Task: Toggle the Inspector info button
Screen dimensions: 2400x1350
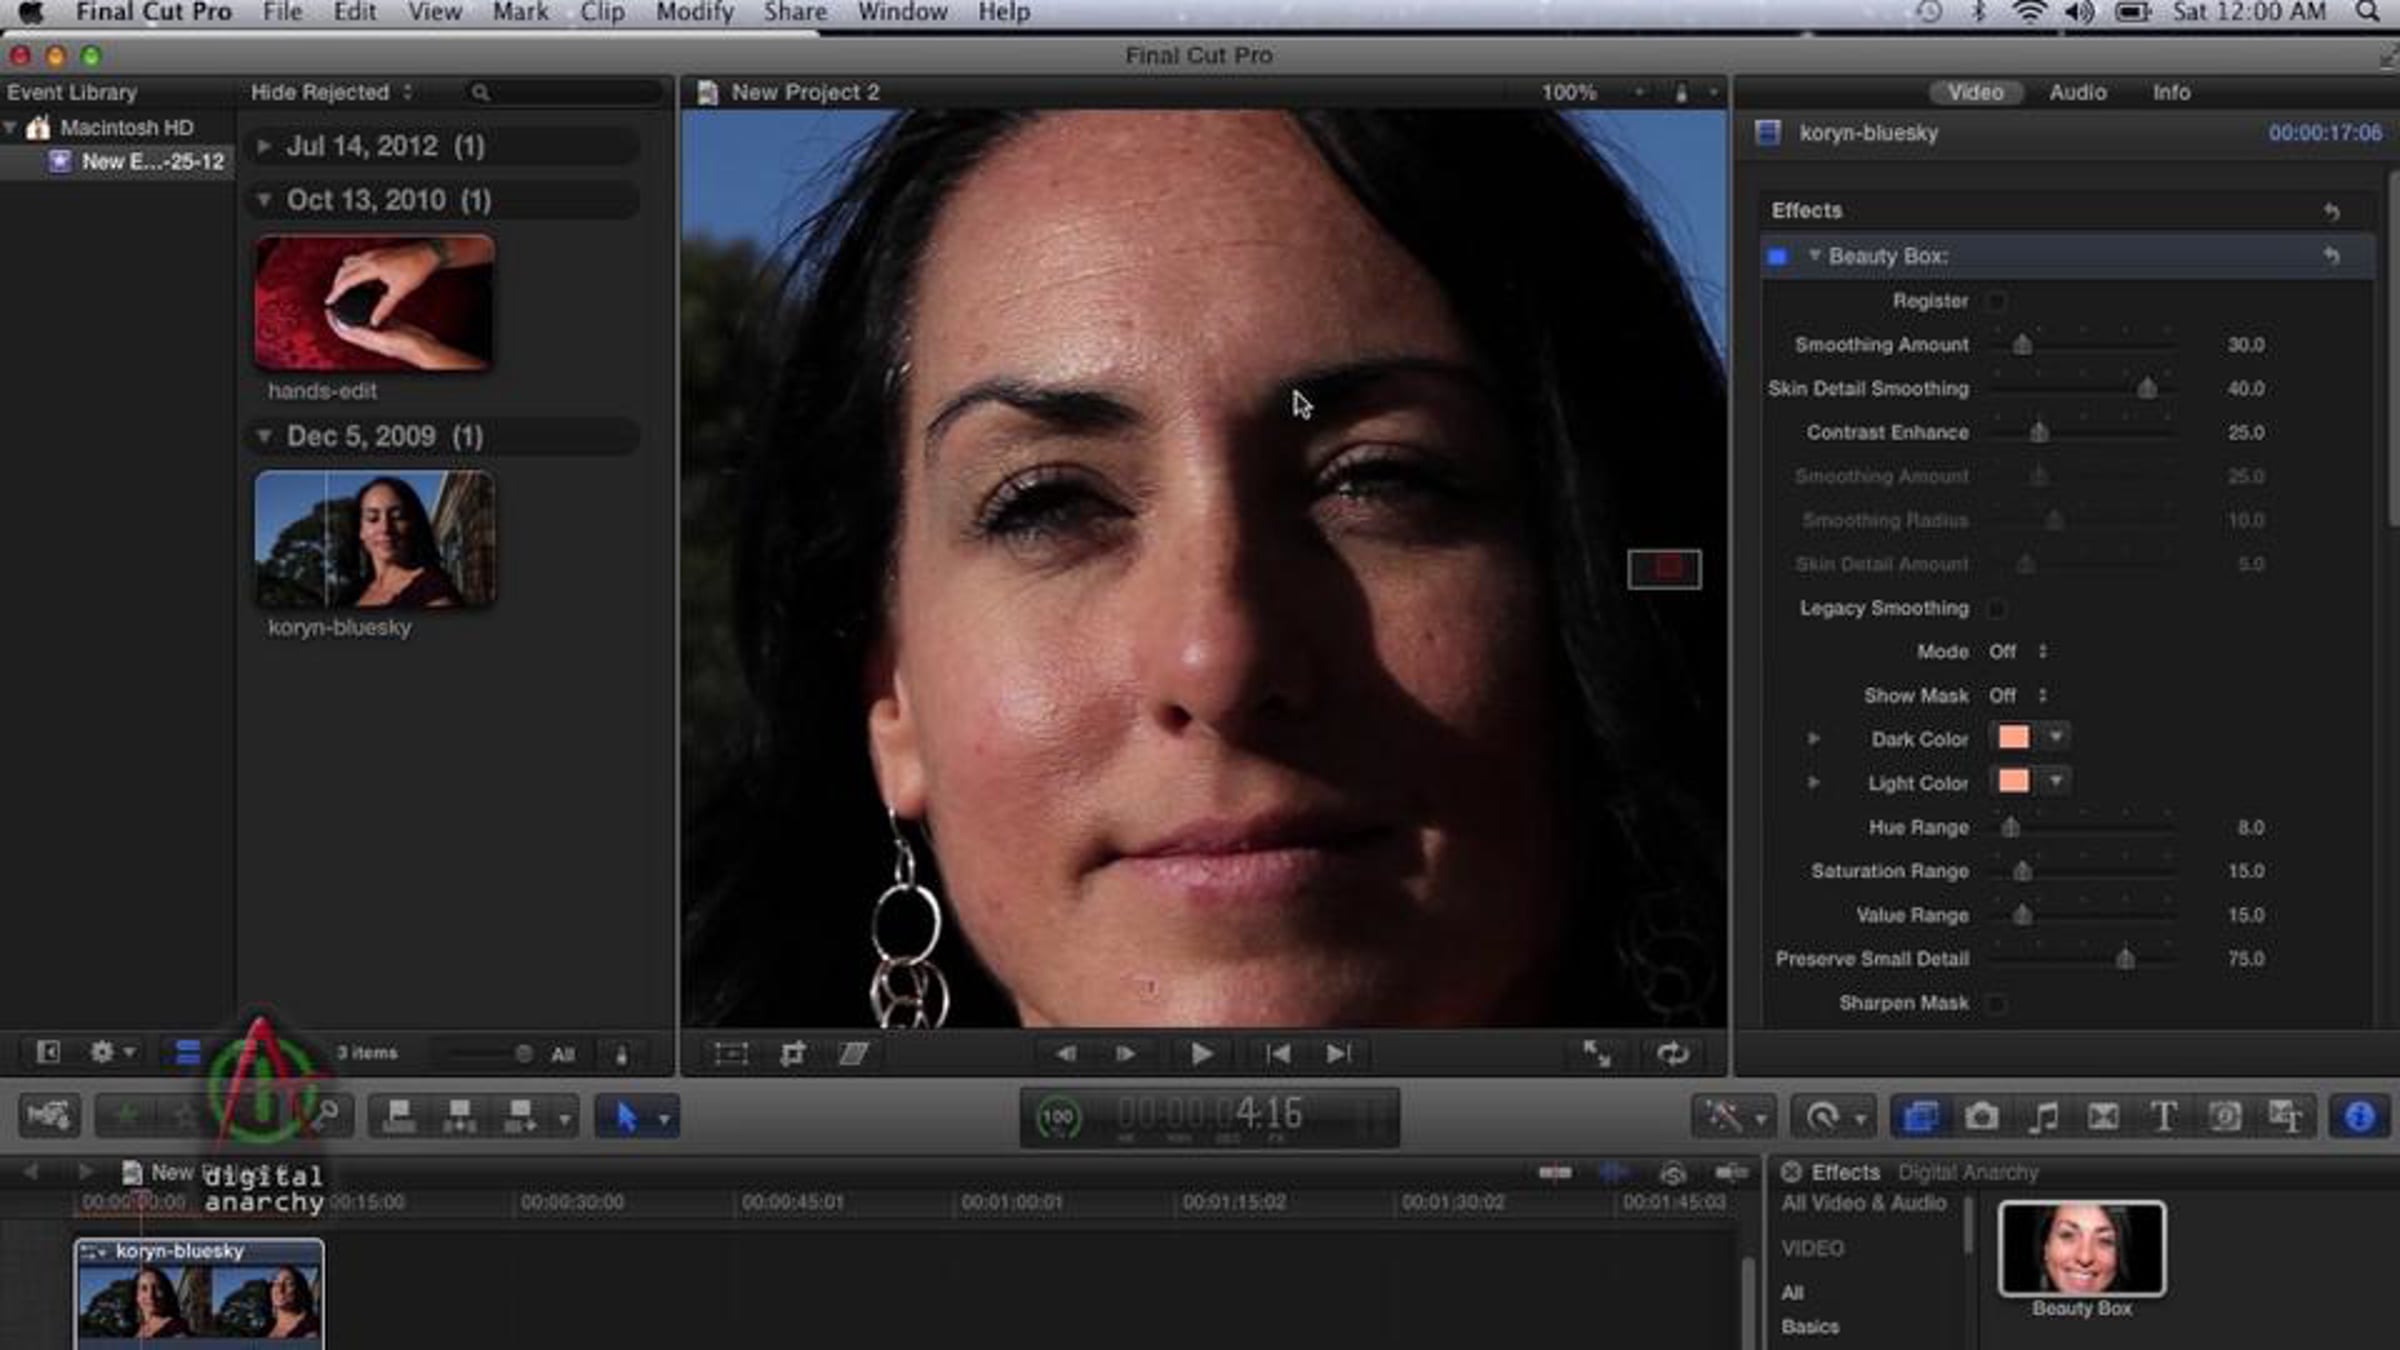Action: pyautogui.click(x=2359, y=1116)
